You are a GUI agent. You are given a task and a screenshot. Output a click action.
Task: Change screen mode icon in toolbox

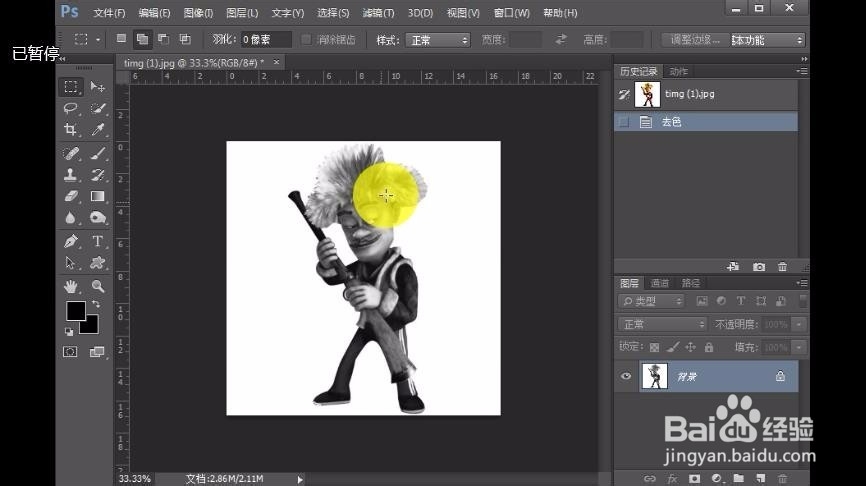click(97, 352)
